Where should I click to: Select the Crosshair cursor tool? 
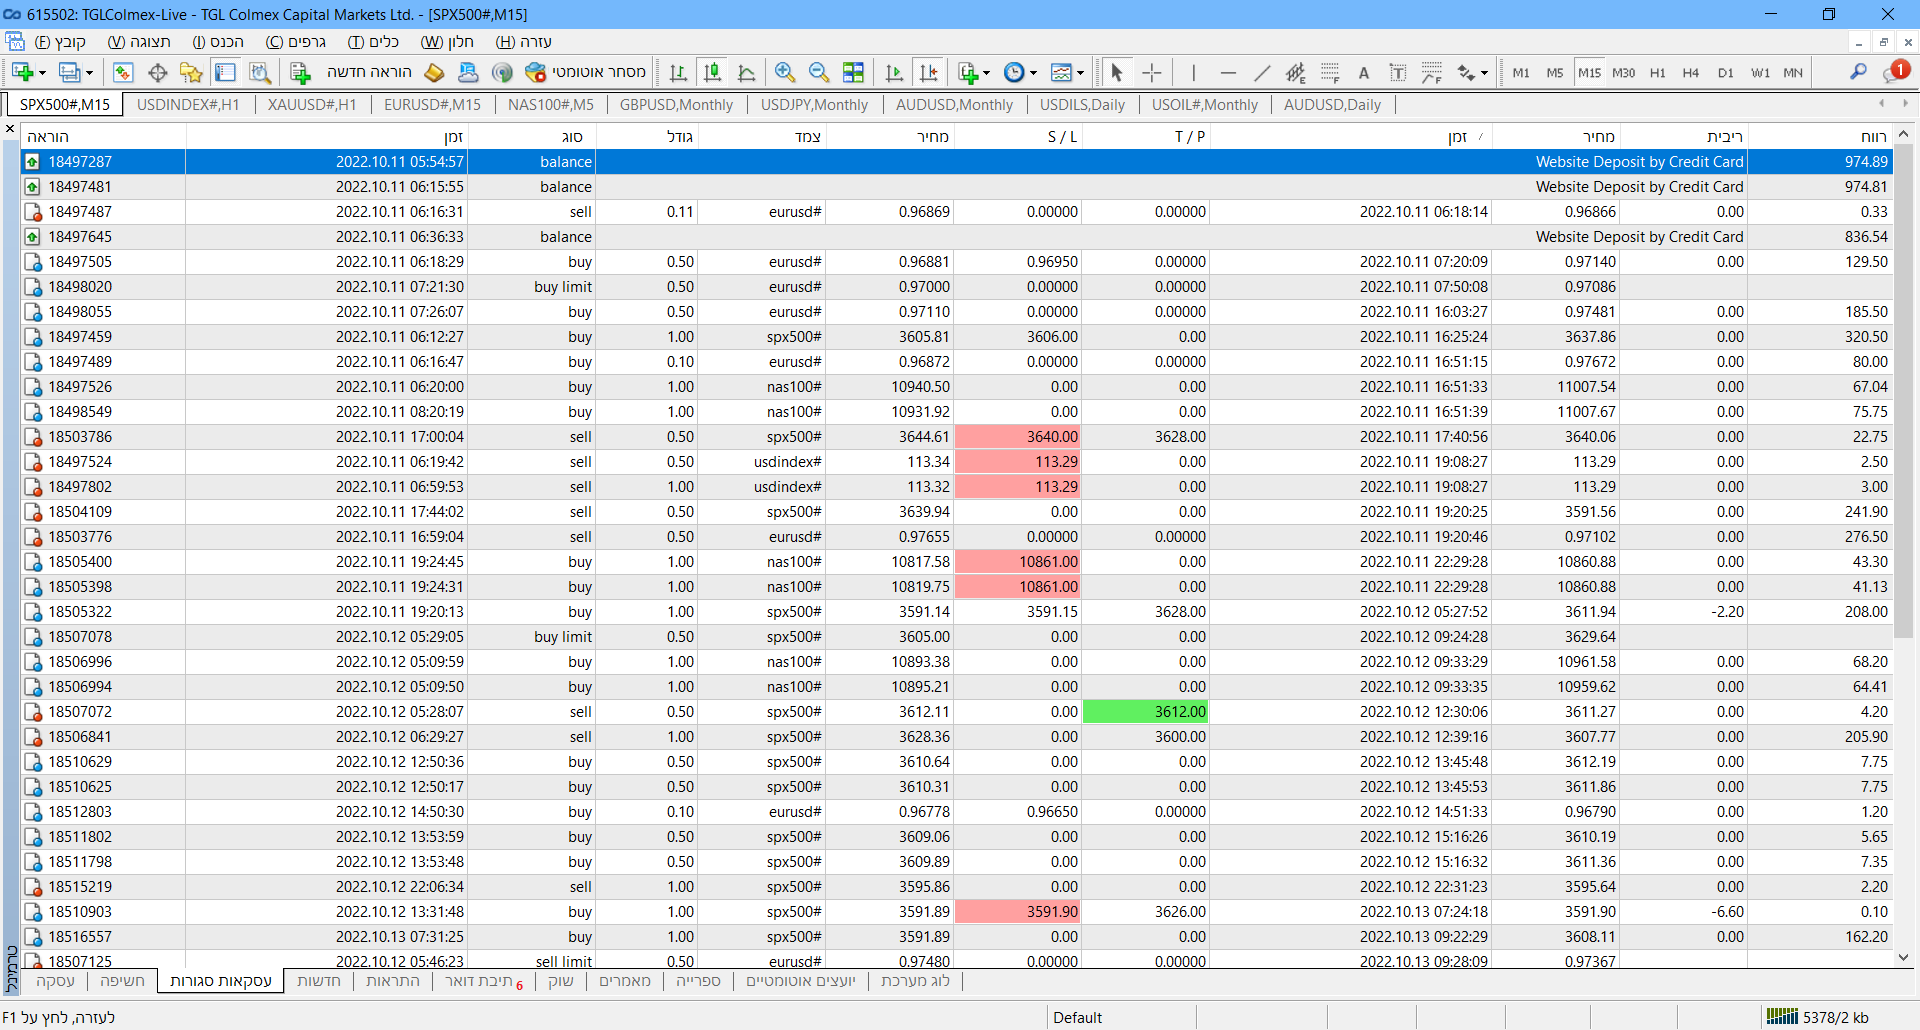(x=1152, y=72)
